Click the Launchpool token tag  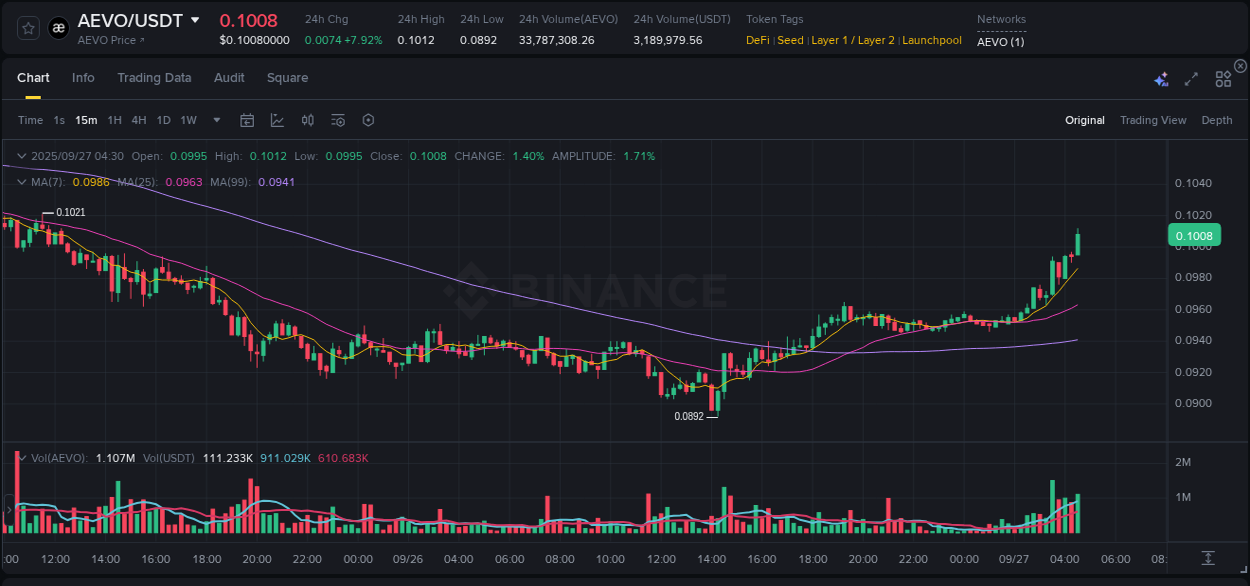(932, 40)
